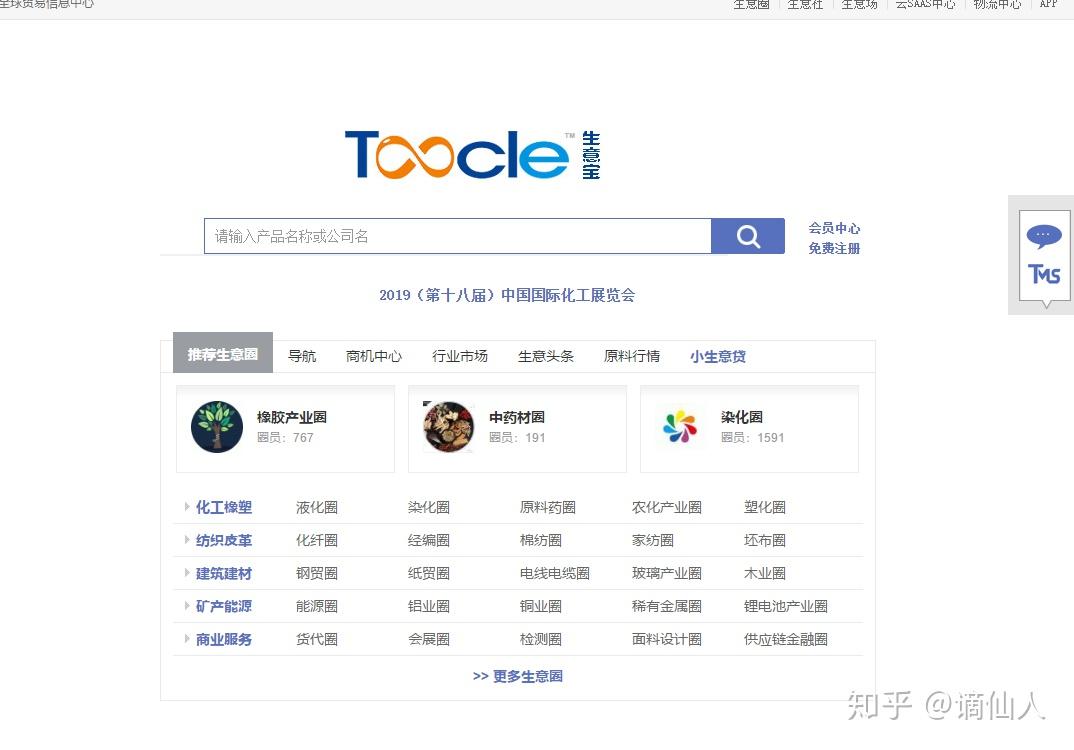This screenshot has width=1074, height=750.
Task: Open the 坯布圈 link
Action: click(765, 540)
